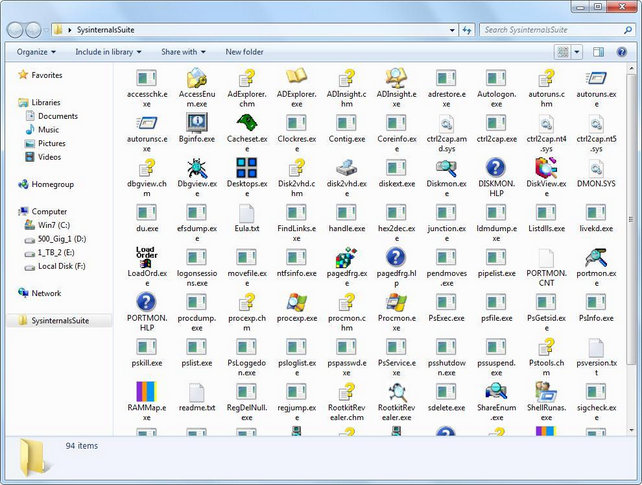Click the Forward navigation button
Image resolution: width=642 pixels, height=485 pixels.
[33, 30]
